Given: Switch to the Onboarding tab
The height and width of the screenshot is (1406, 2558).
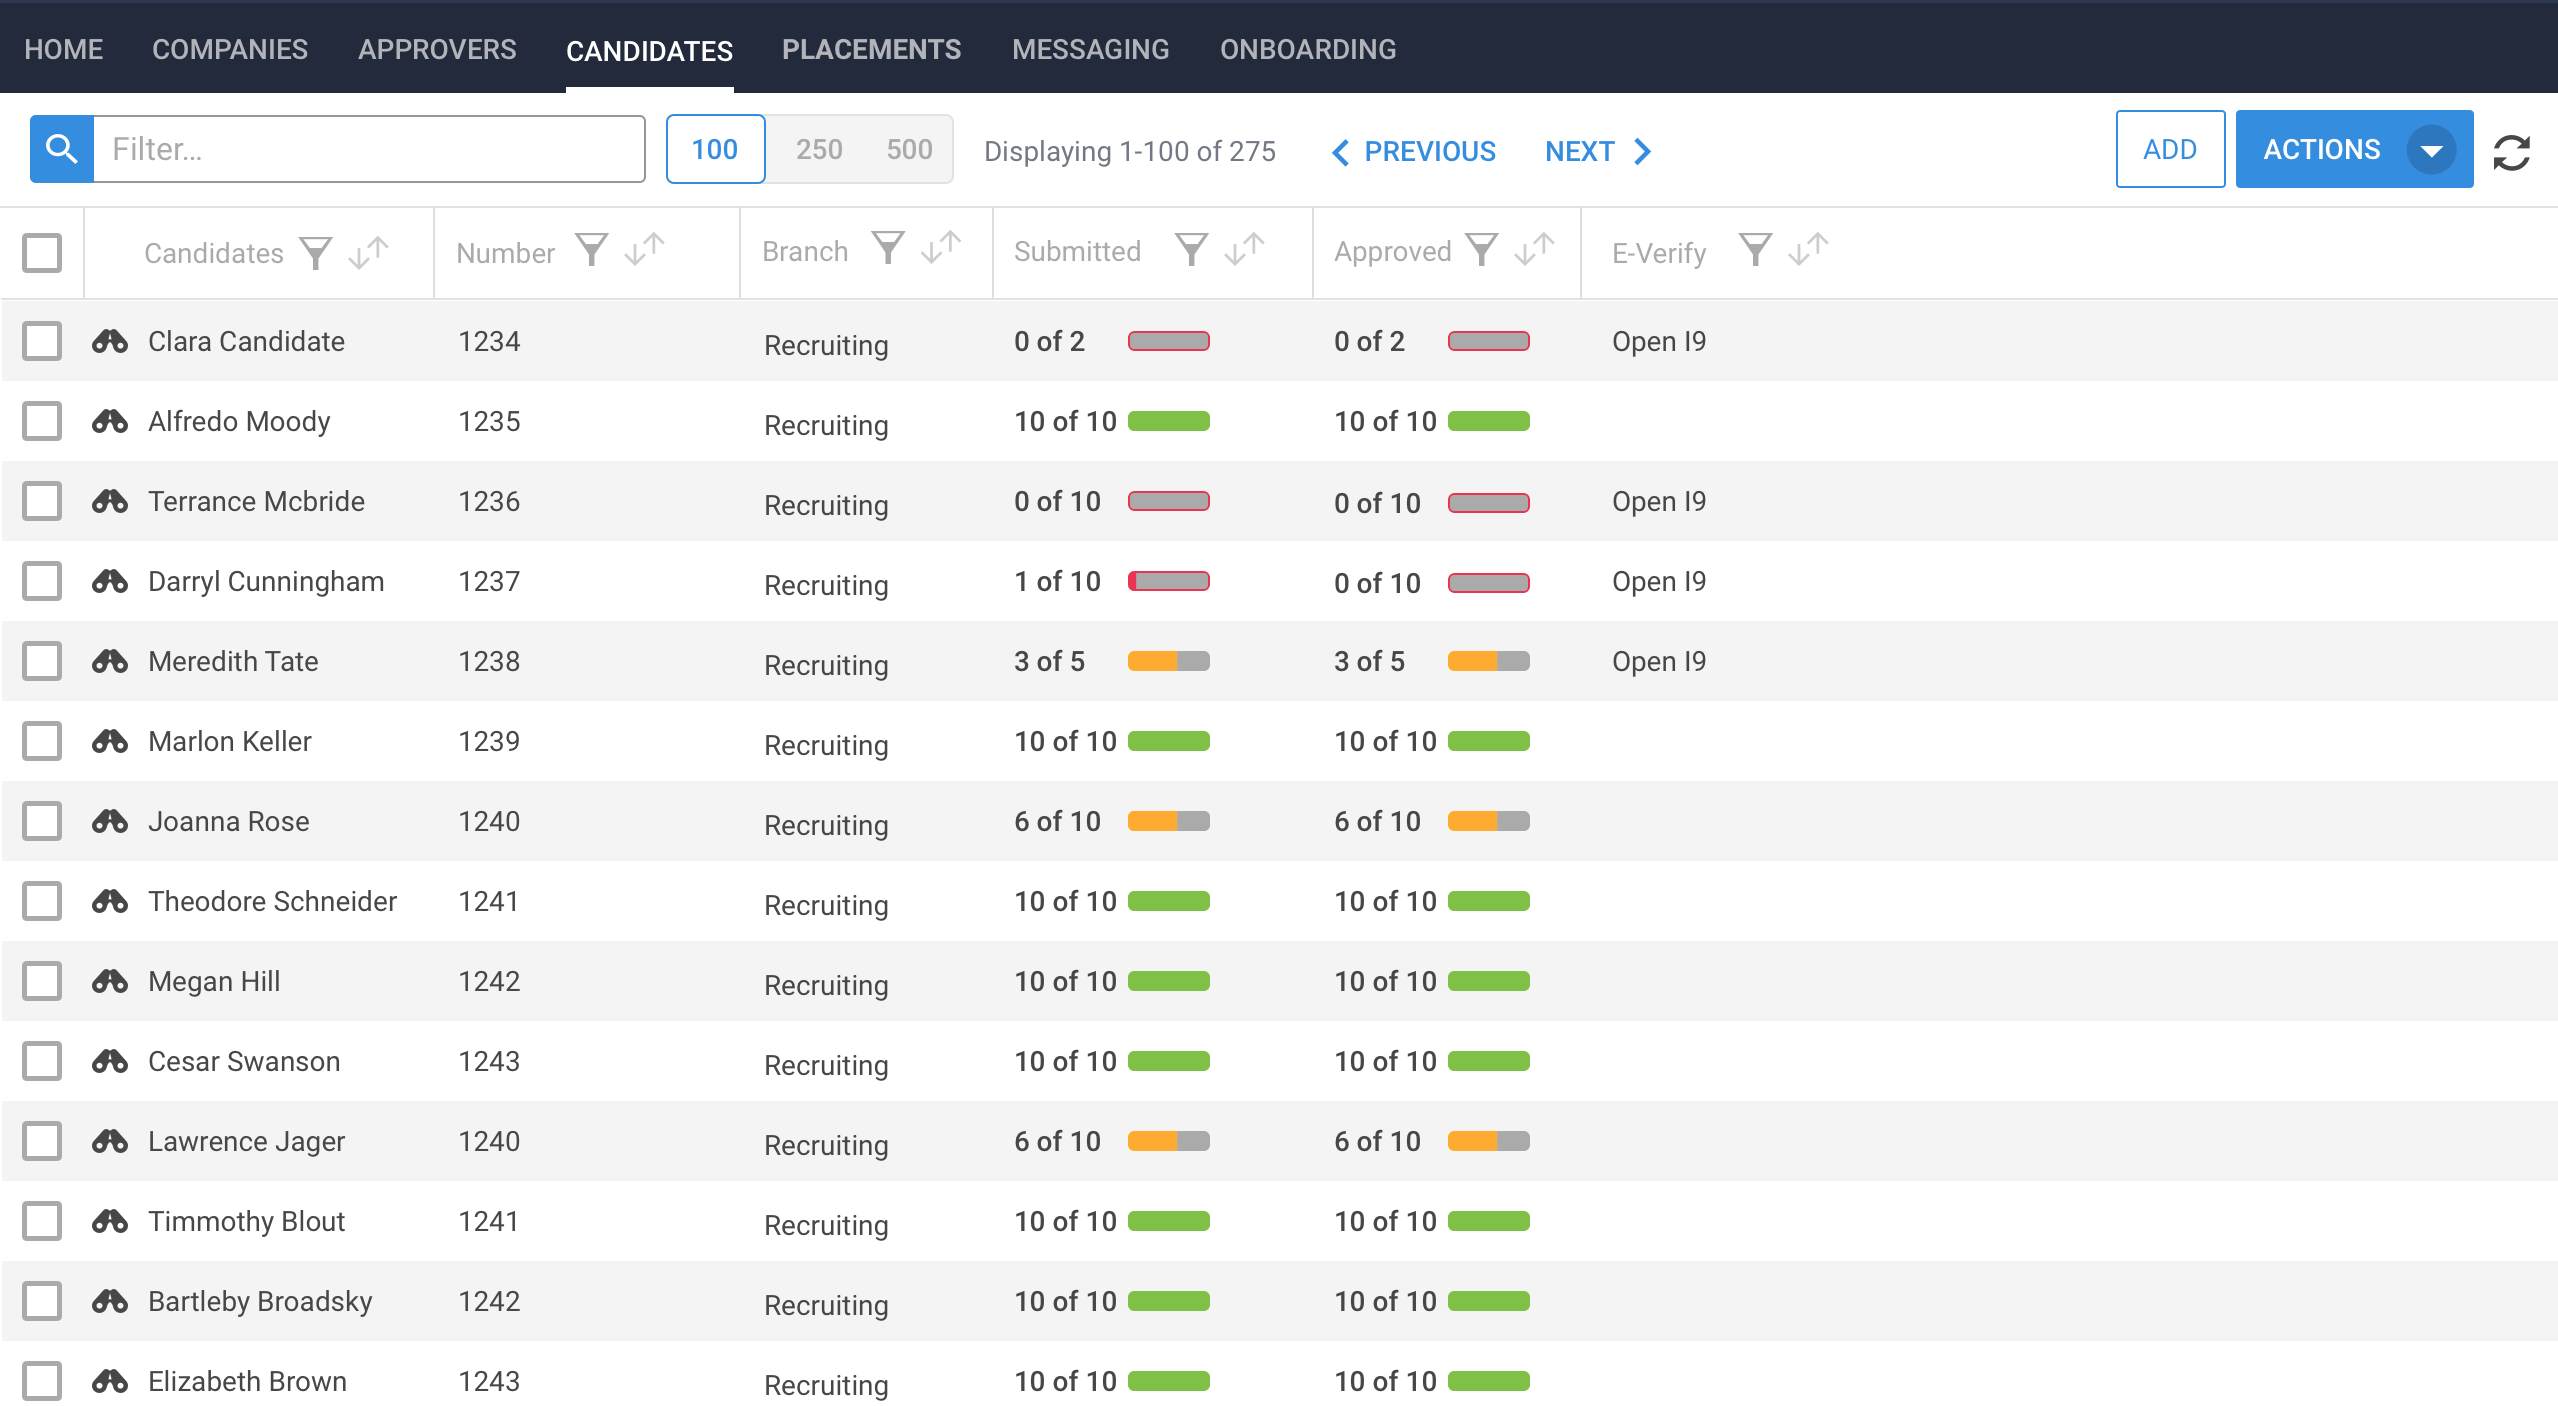Looking at the screenshot, I should pyautogui.click(x=1307, y=49).
